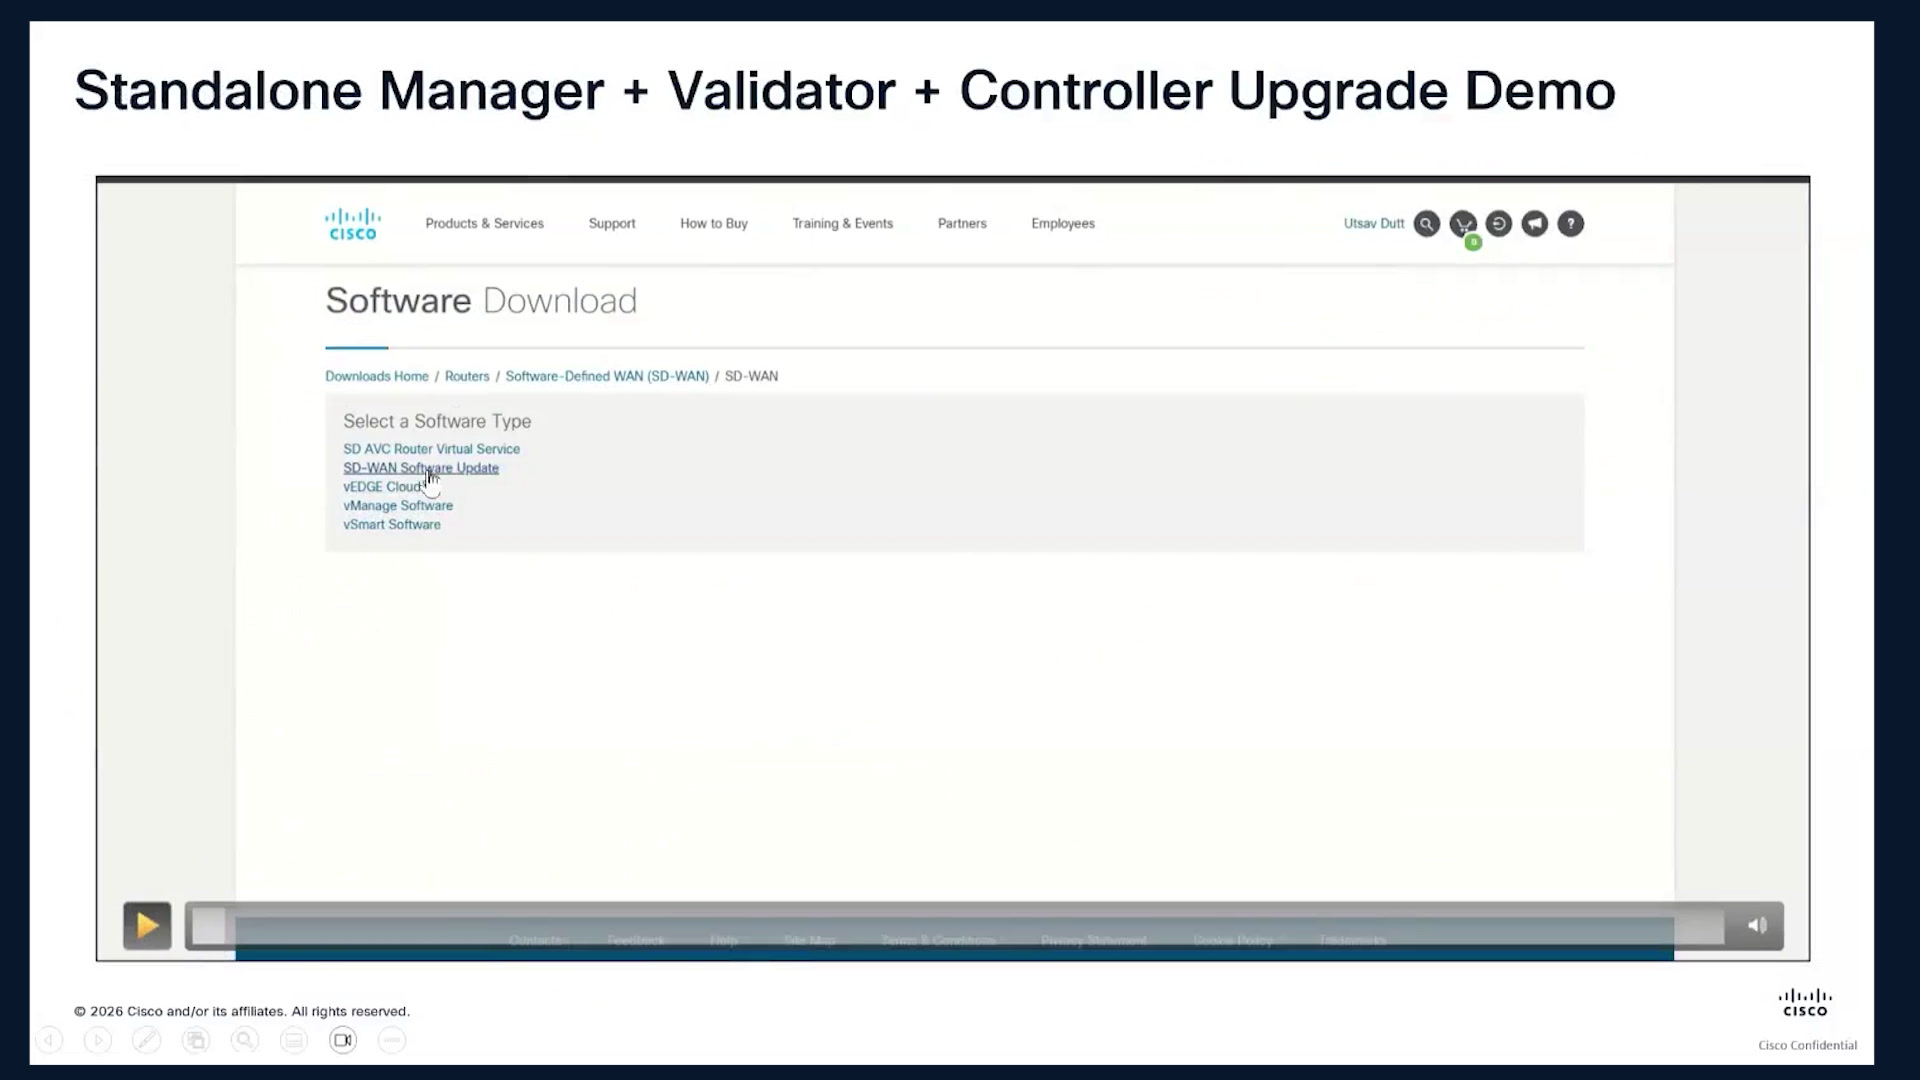This screenshot has height=1080, width=1920.
Task: Open the Partners menu
Action: (x=962, y=224)
